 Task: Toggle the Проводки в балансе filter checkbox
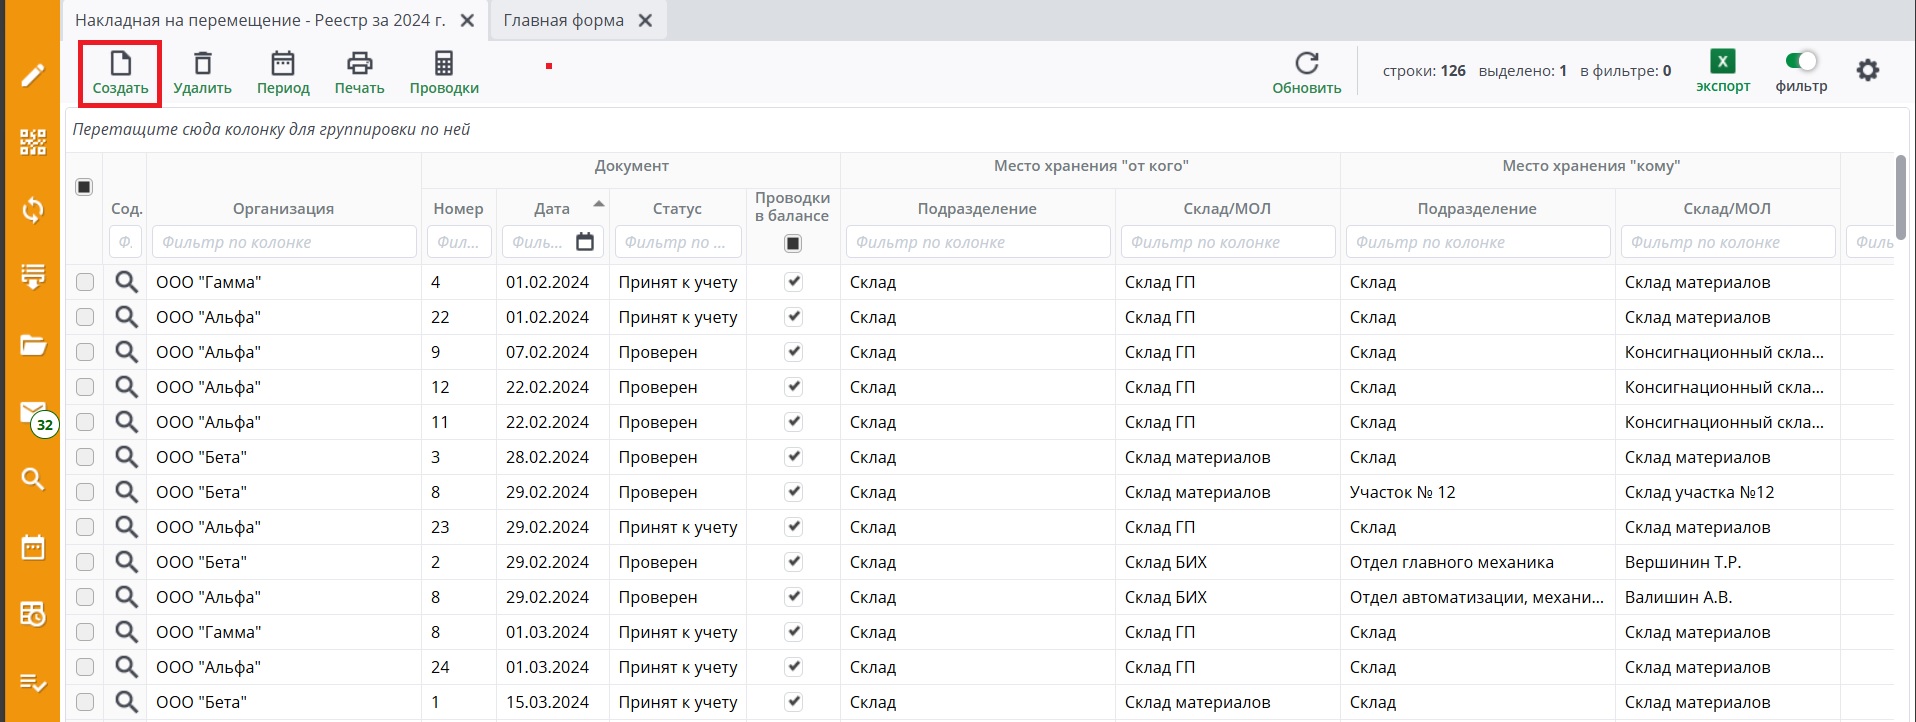click(x=793, y=243)
